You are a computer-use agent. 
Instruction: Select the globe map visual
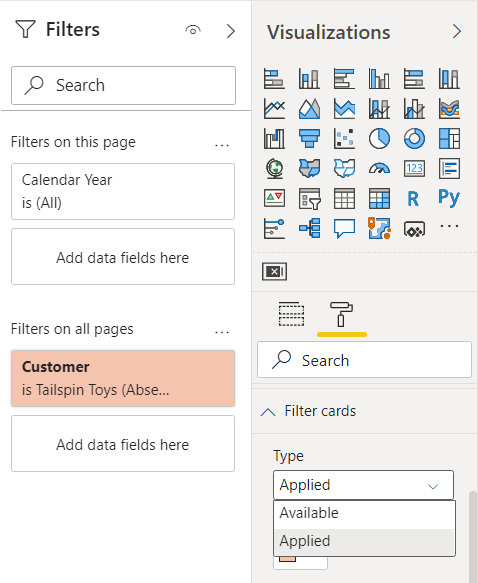pyautogui.click(x=274, y=168)
